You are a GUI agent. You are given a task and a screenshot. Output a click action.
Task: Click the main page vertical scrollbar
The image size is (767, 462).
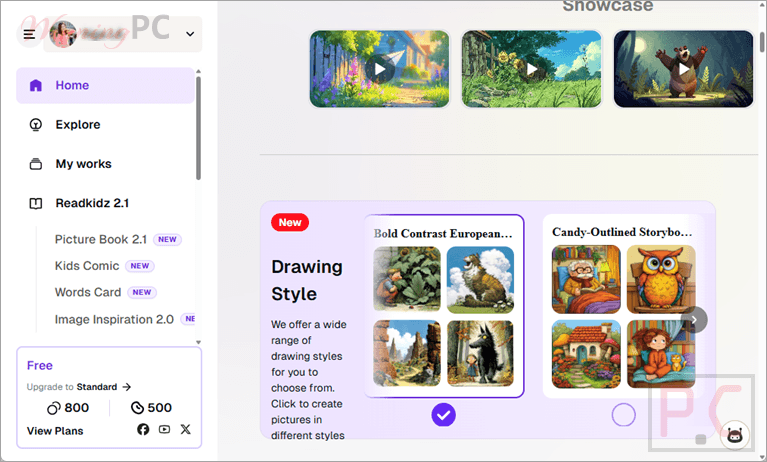click(x=762, y=42)
